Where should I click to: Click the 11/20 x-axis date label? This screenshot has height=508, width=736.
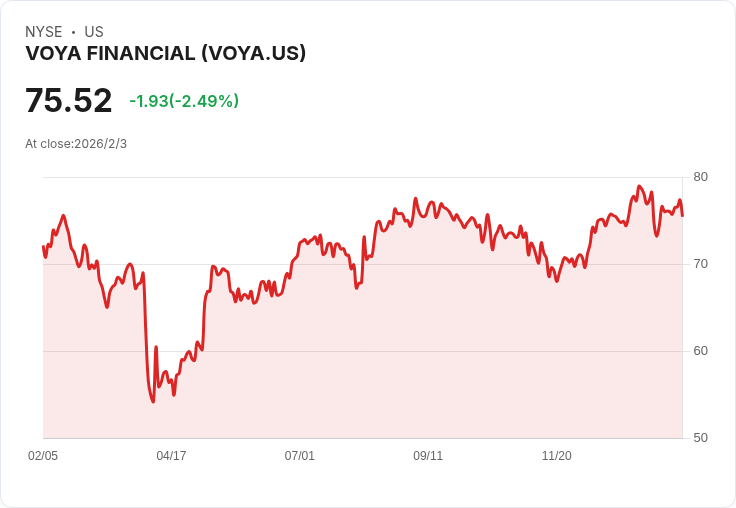pos(556,455)
